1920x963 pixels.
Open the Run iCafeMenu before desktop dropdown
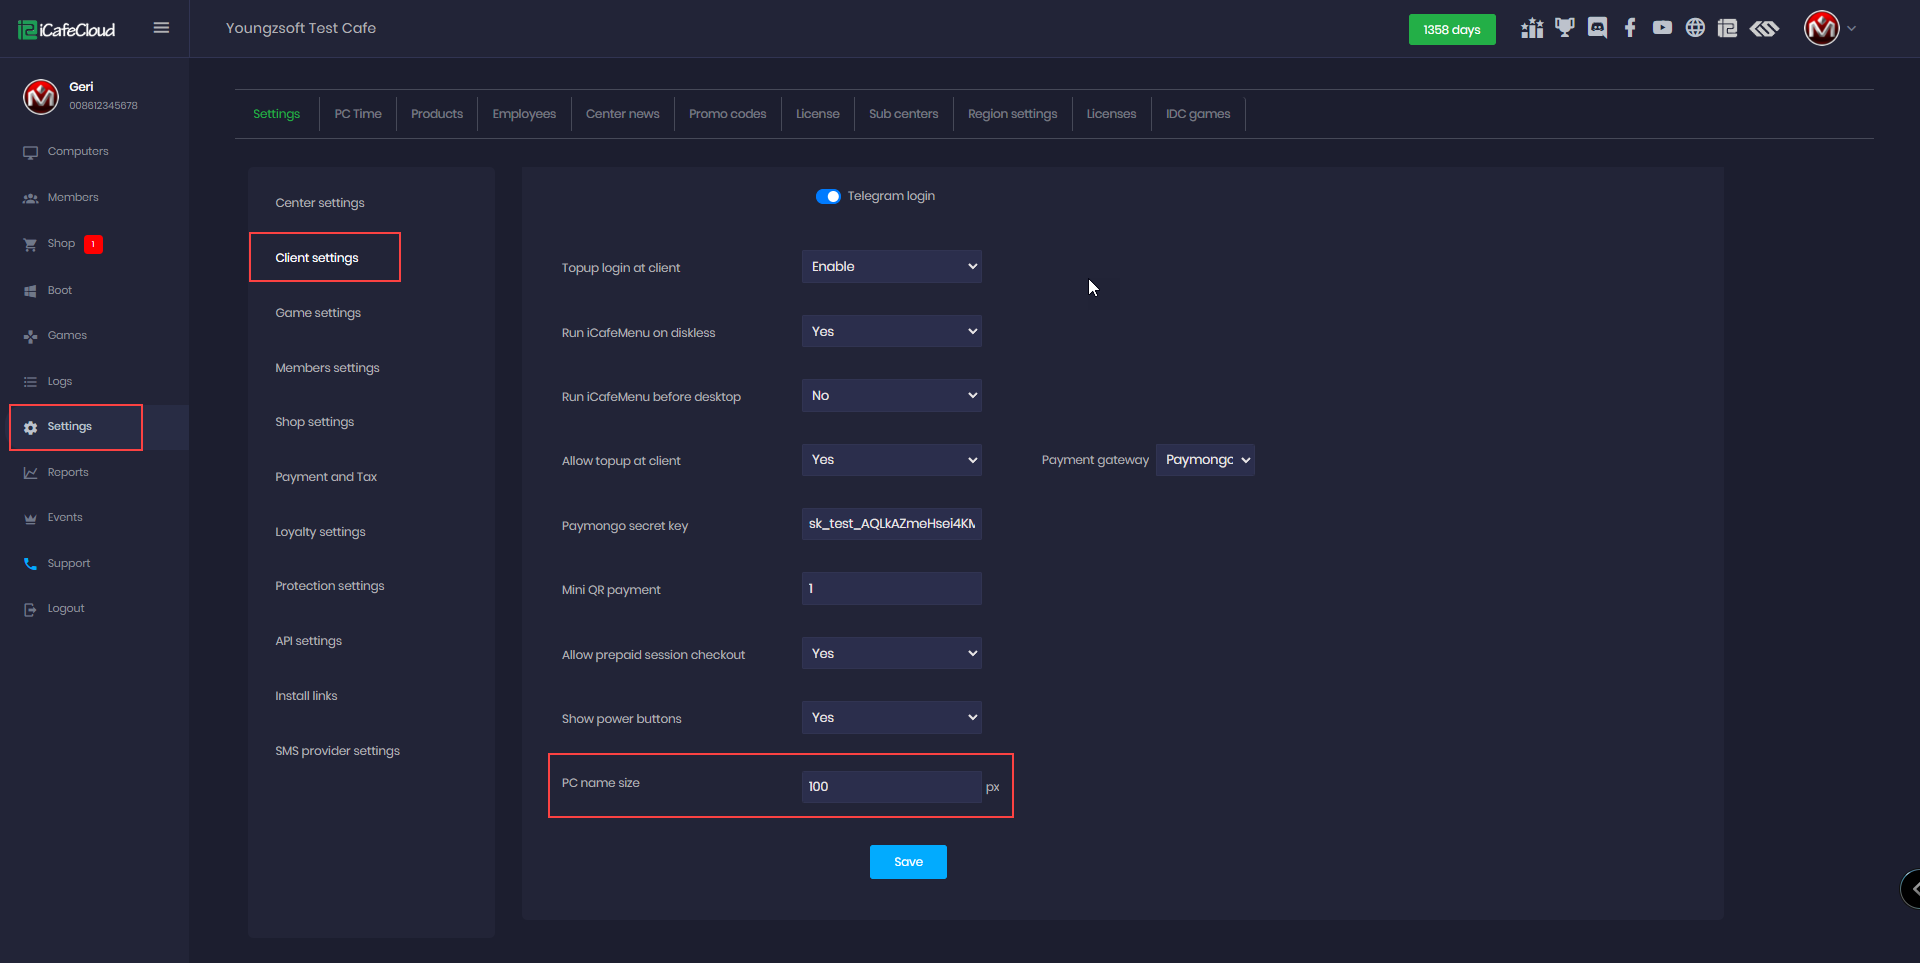click(891, 396)
